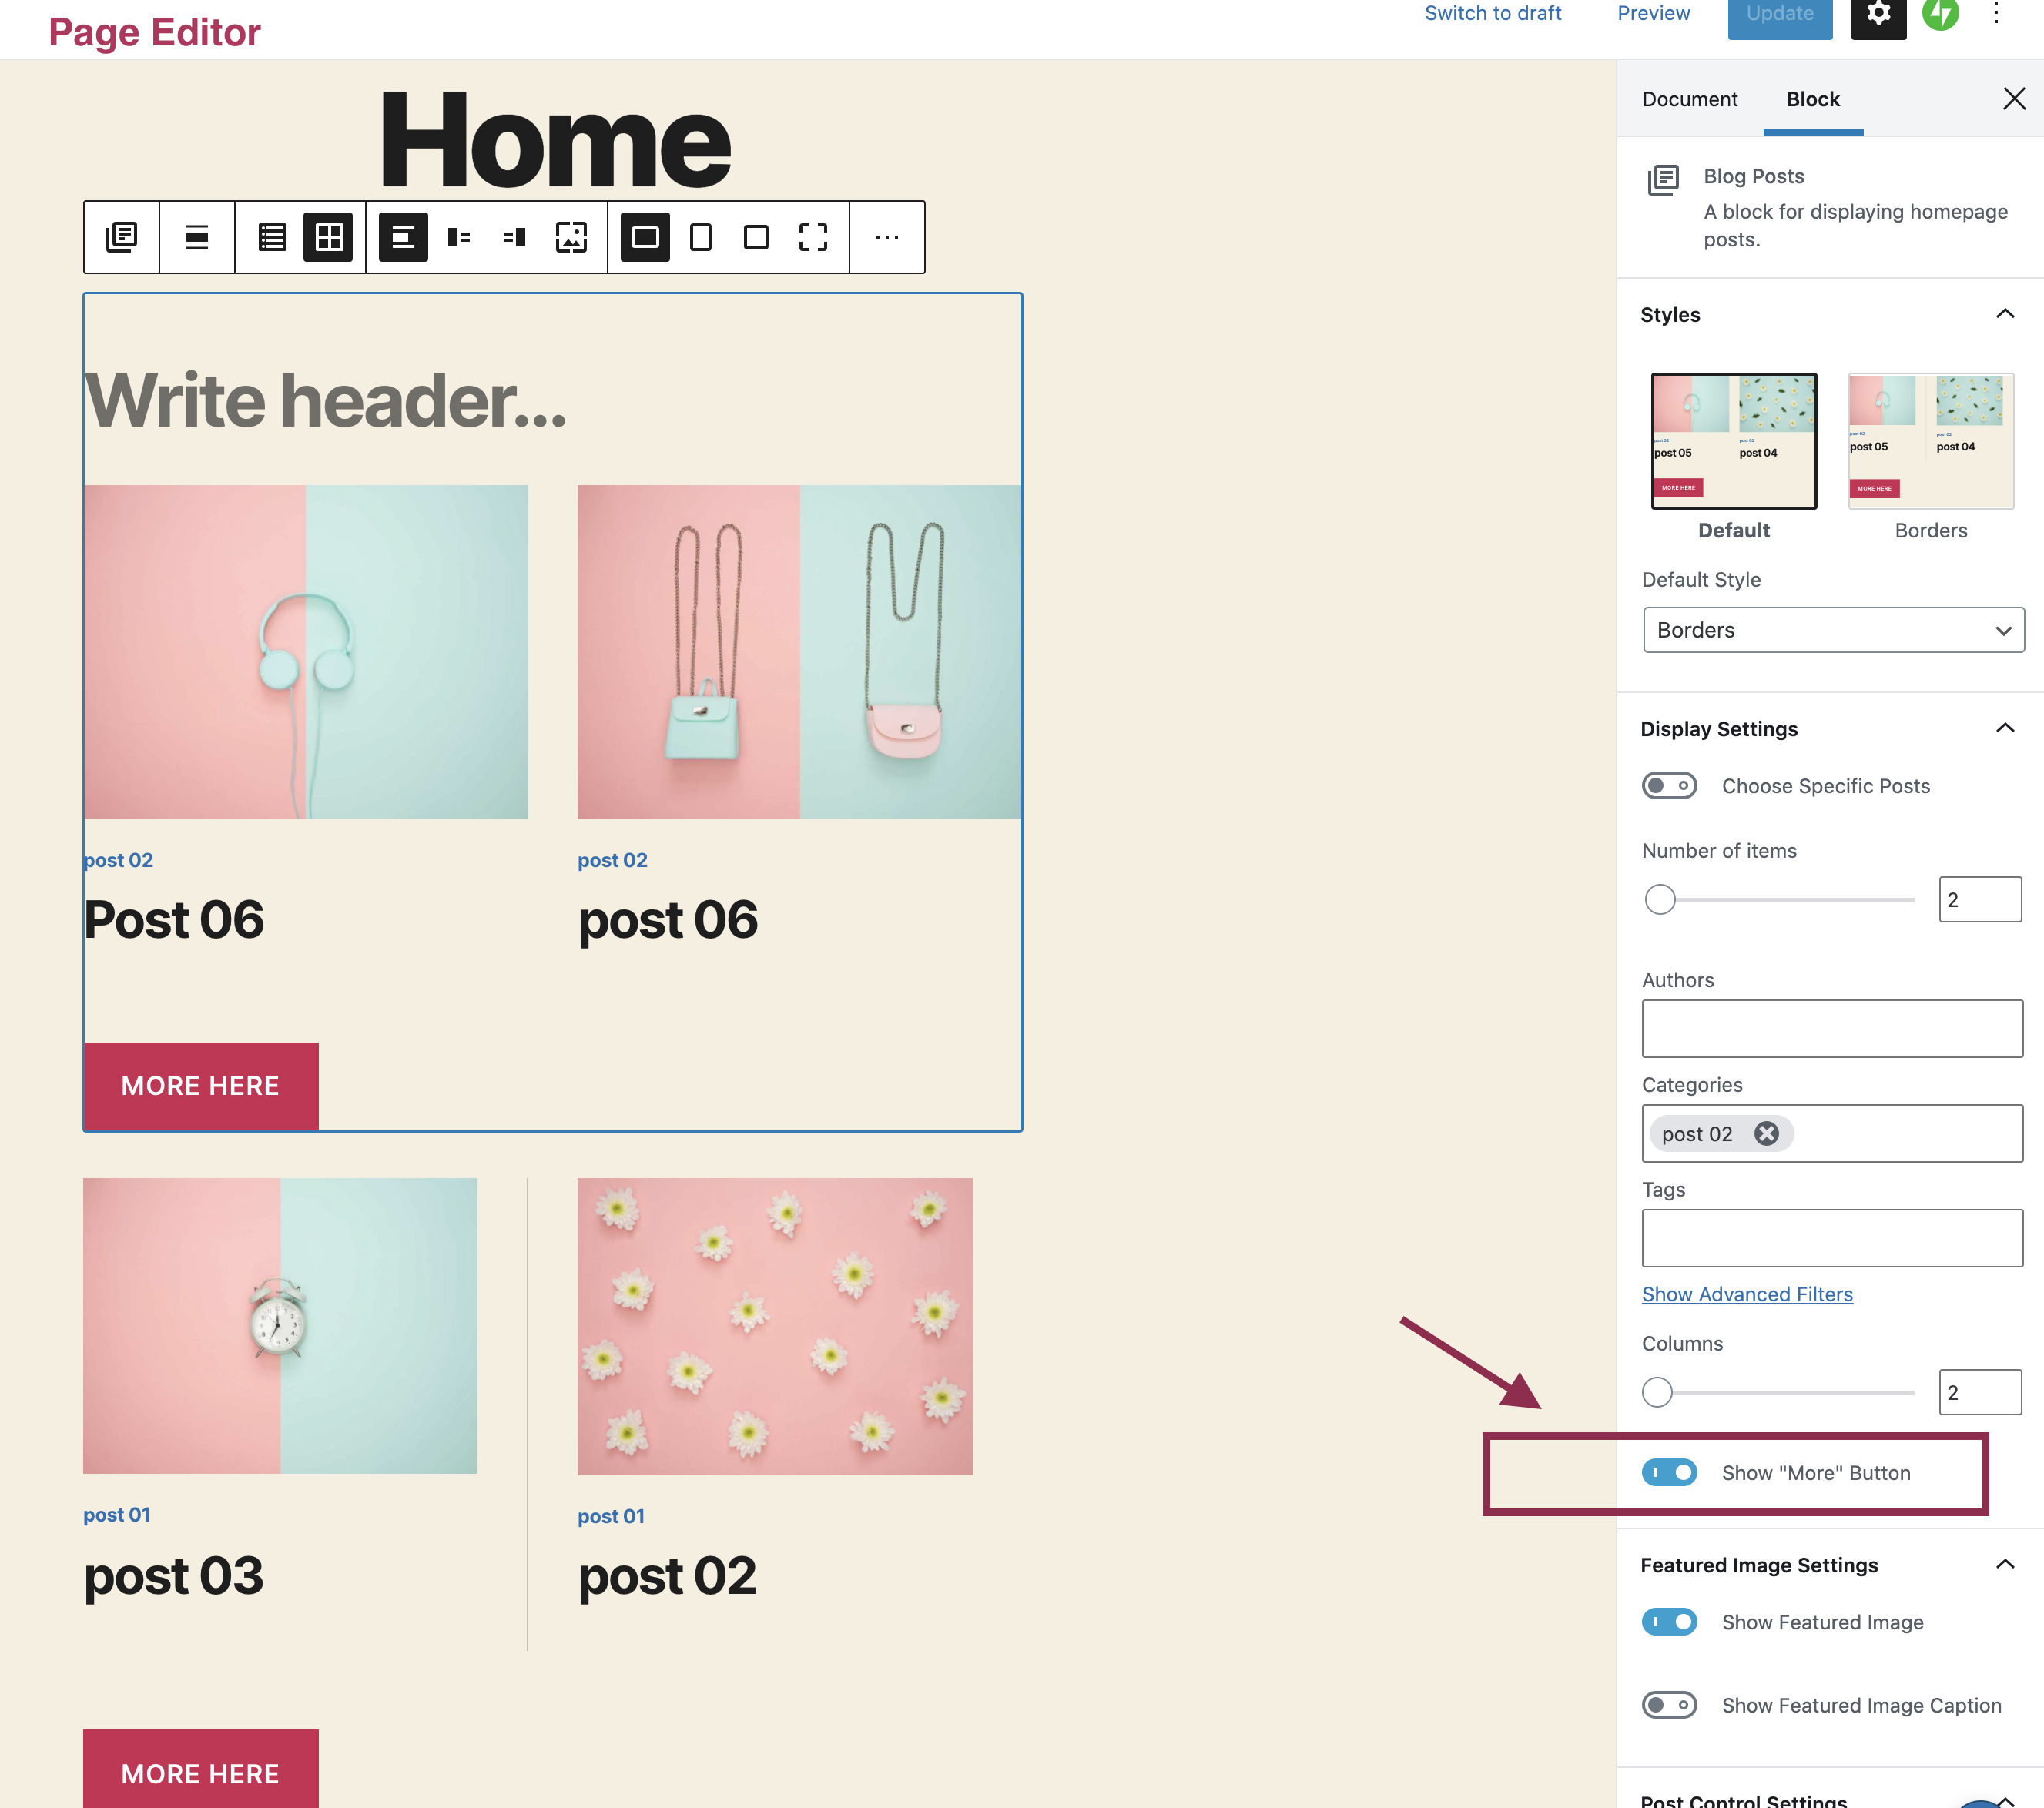The image size is (2044, 1808).
Task: Open block toolbar more options ellipsis
Action: point(887,237)
